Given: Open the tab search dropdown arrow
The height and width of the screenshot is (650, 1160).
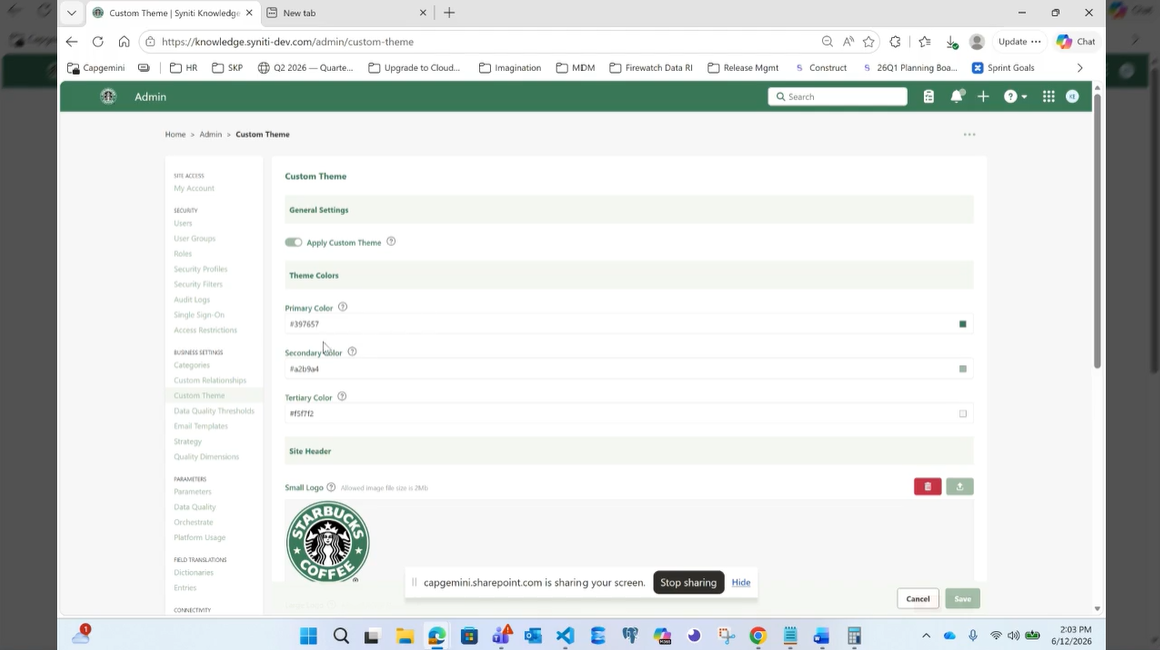Looking at the screenshot, I should 71,13.
